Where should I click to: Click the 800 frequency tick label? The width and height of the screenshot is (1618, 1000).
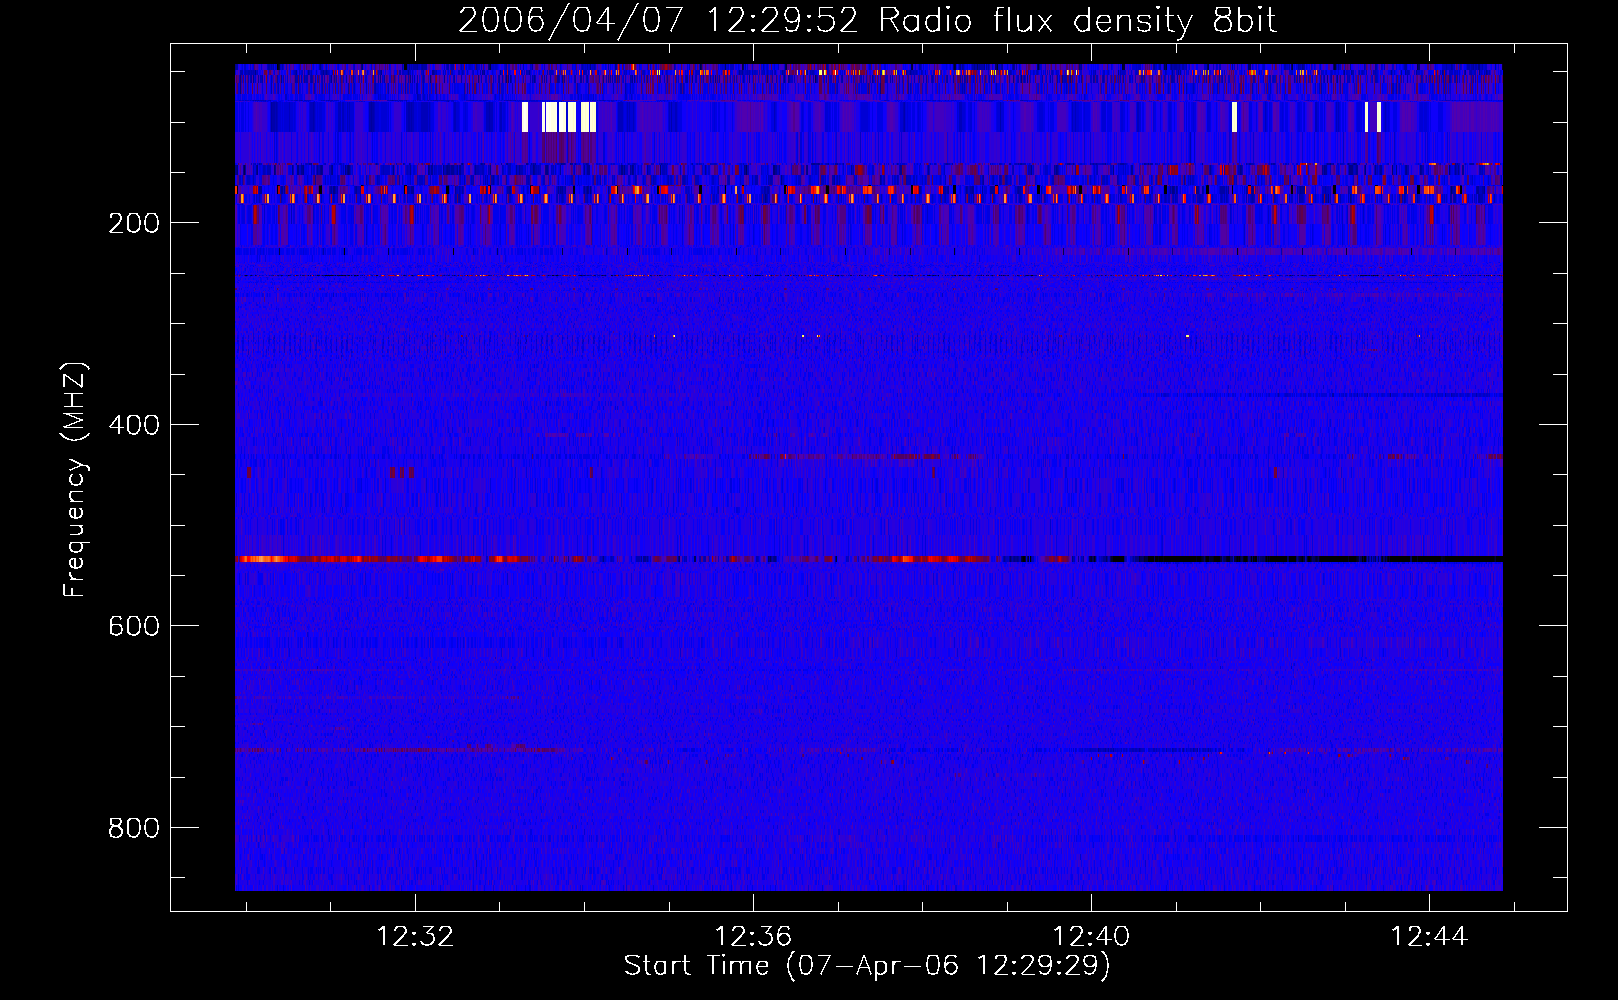[134, 828]
